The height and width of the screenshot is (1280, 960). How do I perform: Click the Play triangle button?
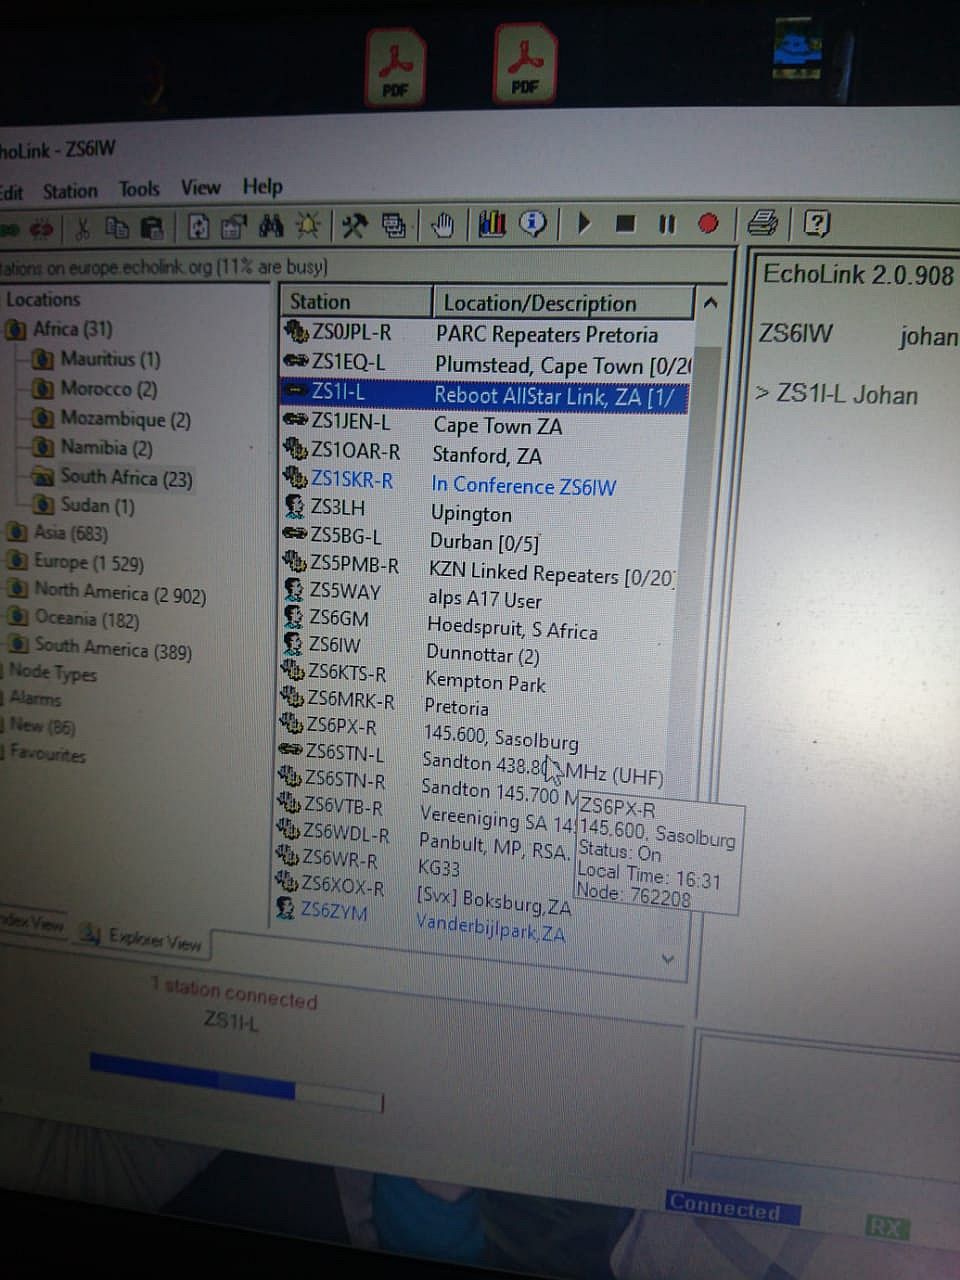pos(585,224)
